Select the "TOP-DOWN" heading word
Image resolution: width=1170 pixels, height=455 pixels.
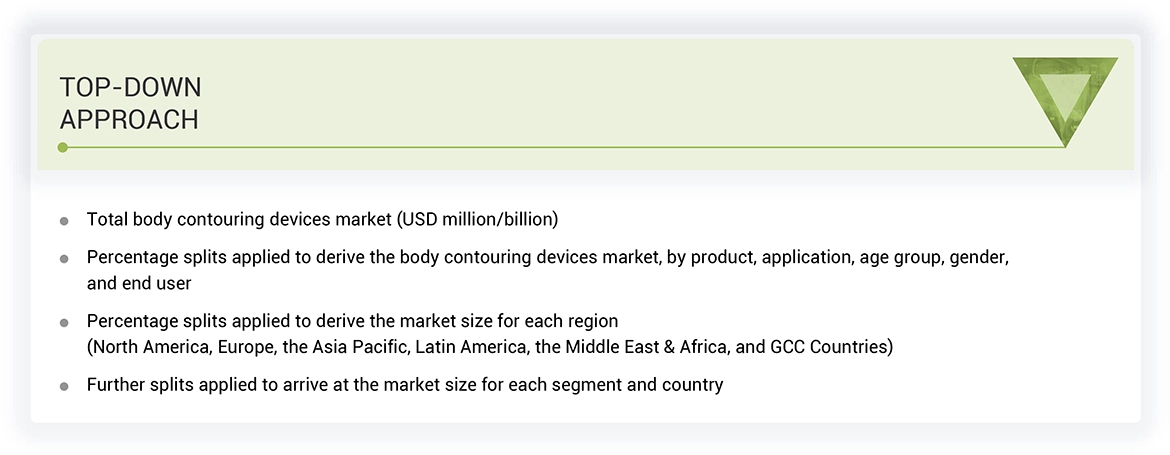click(x=131, y=89)
